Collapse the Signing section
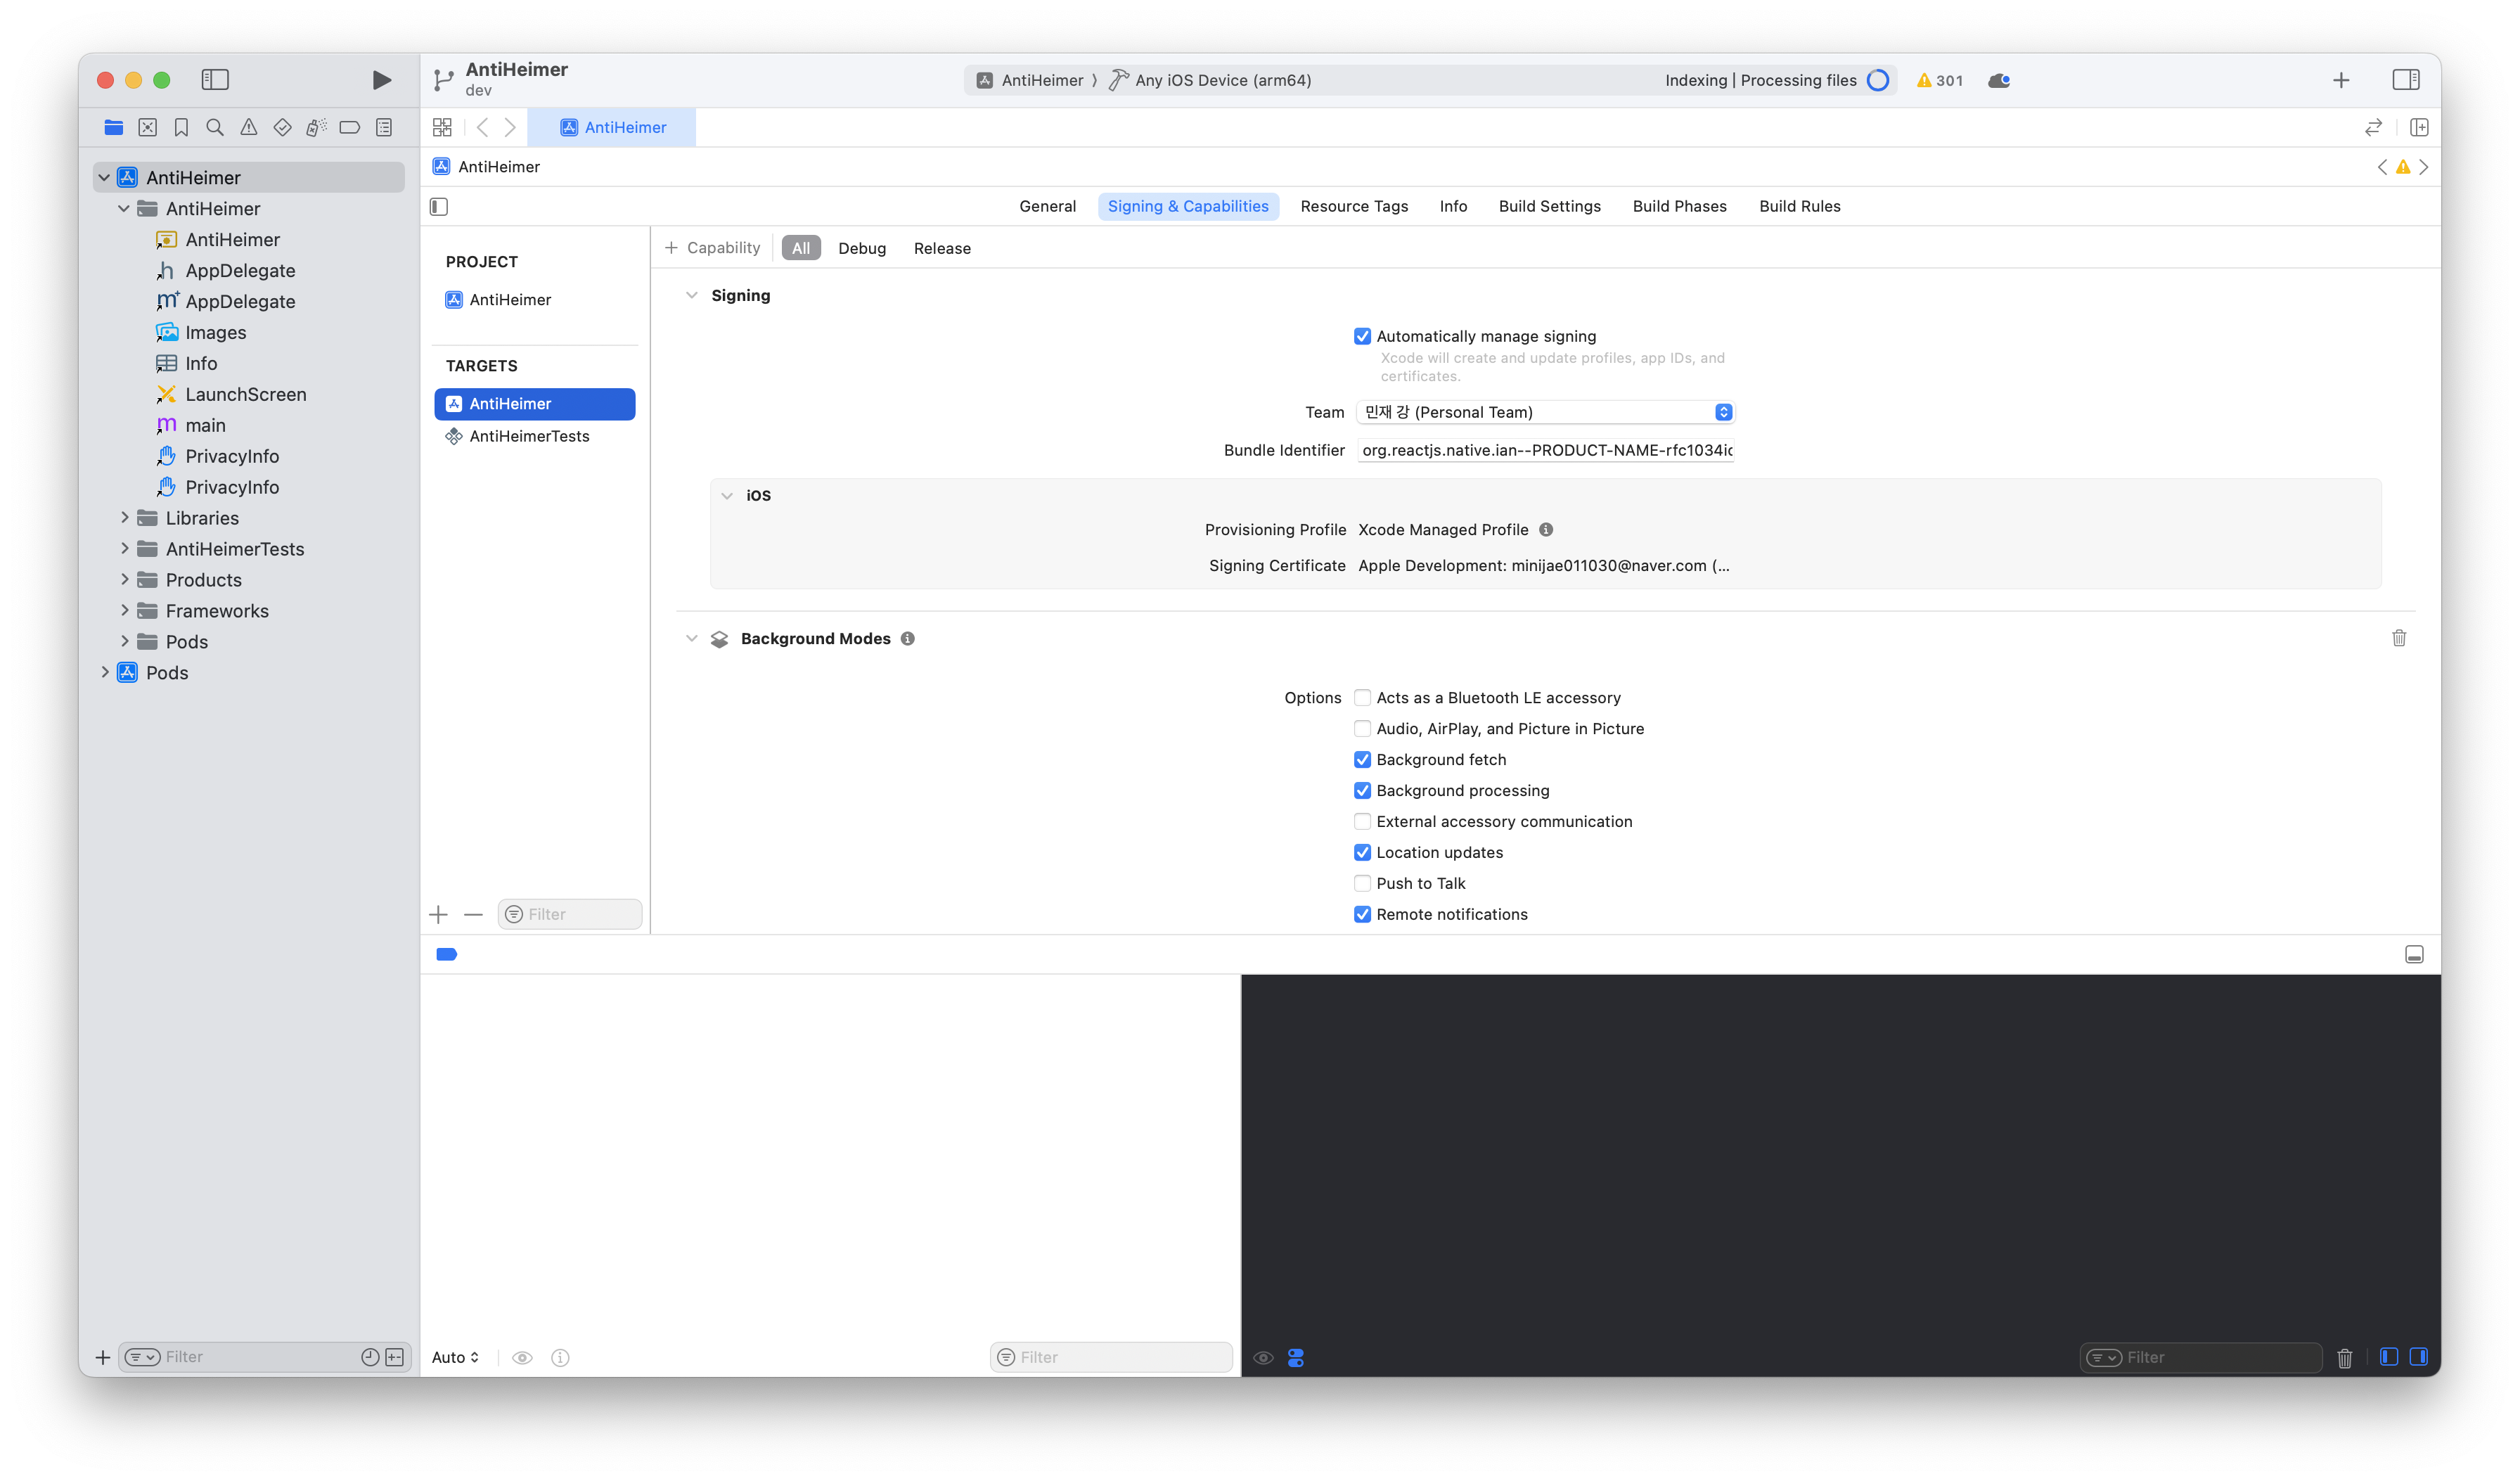Viewport: 2520px width, 1481px height. coord(691,296)
